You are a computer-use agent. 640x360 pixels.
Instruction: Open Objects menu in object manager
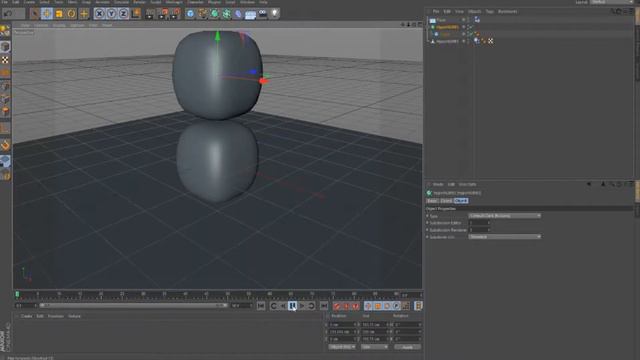474,11
